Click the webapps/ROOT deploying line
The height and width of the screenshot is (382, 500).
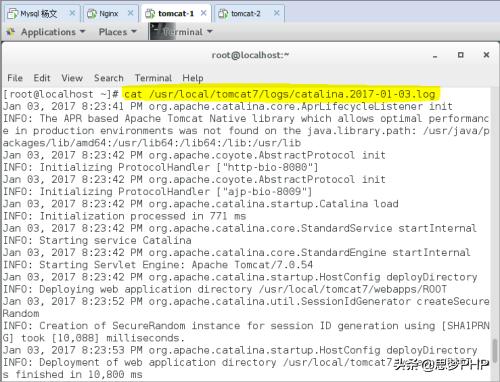(225, 289)
